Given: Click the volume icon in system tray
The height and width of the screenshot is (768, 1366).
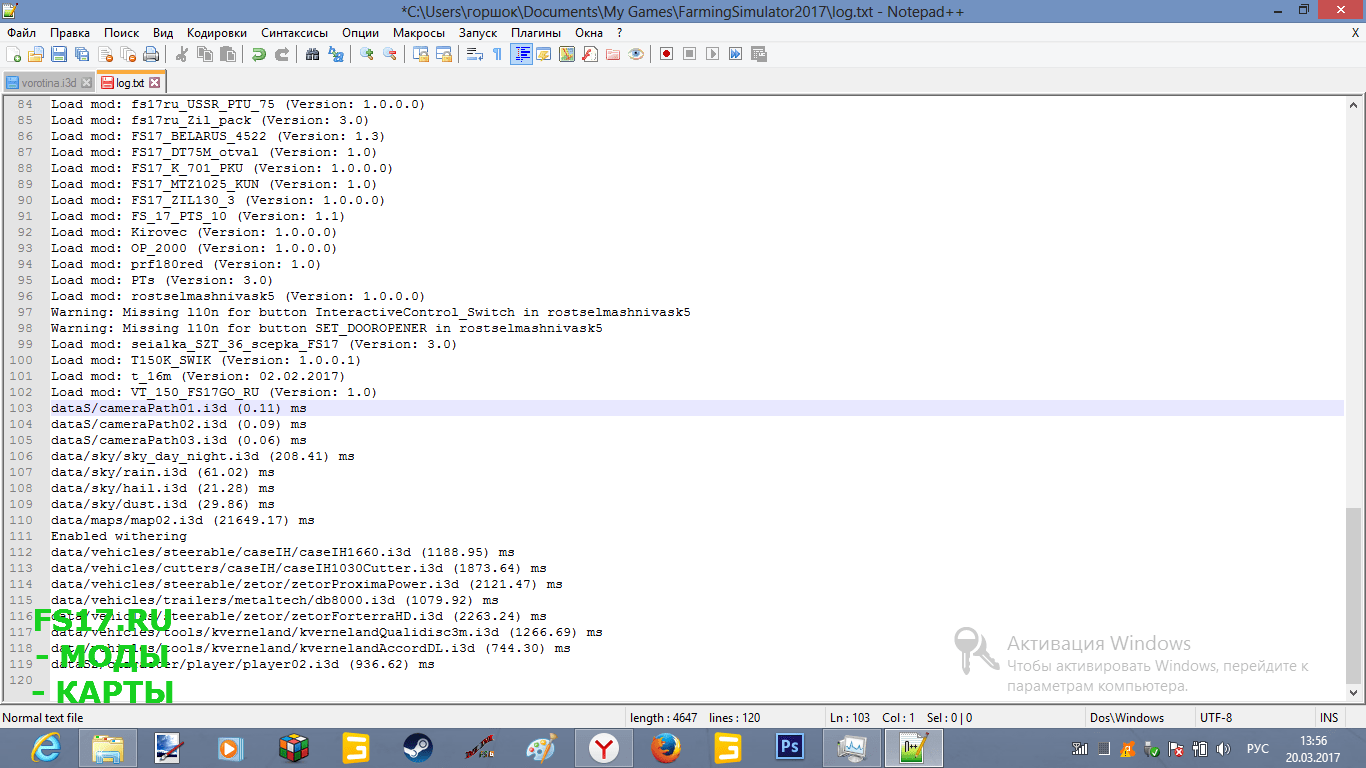Looking at the screenshot, I should pyautogui.click(x=1223, y=748).
